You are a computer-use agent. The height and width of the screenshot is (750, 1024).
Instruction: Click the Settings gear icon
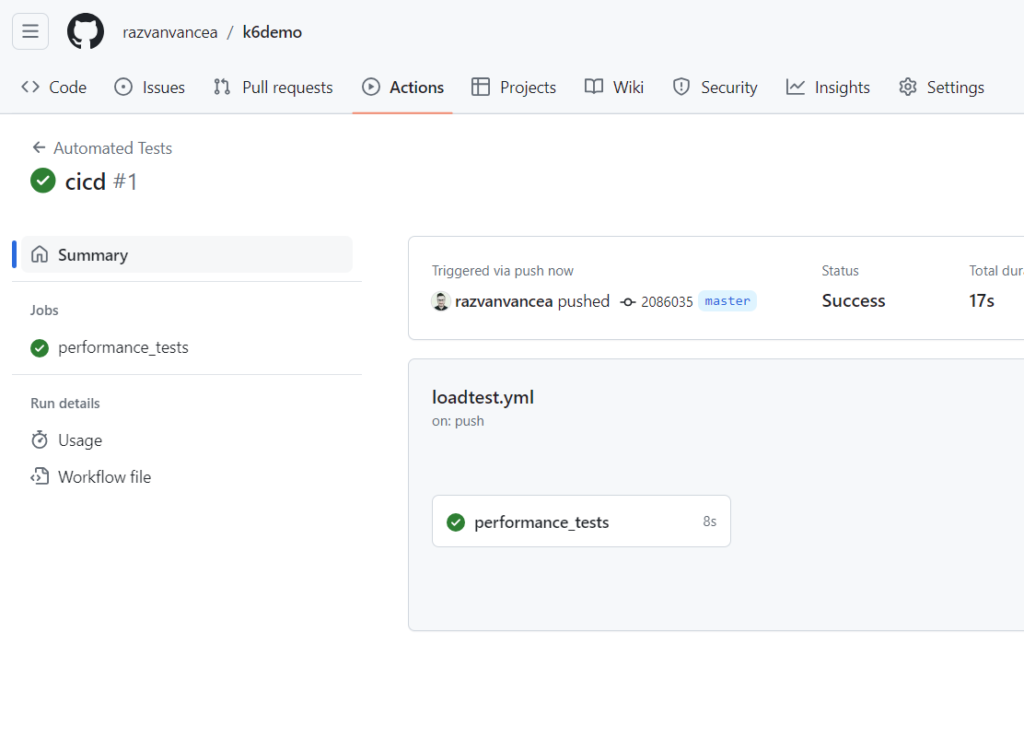tap(908, 87)
